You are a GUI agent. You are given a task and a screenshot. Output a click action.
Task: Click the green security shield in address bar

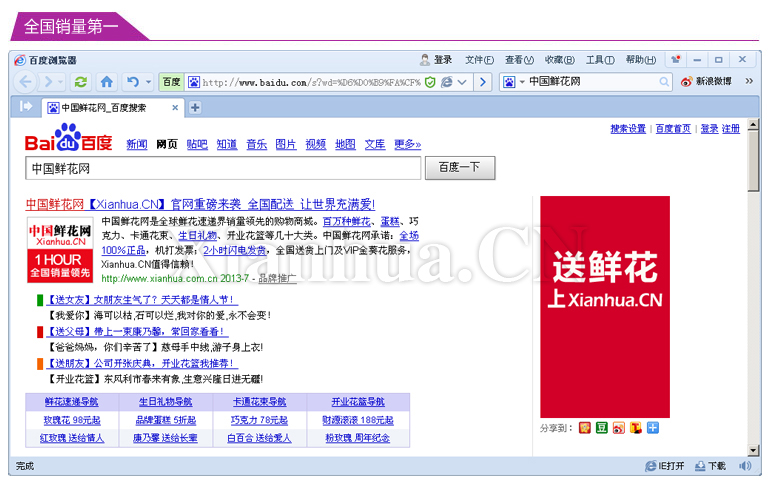[430, 82]
